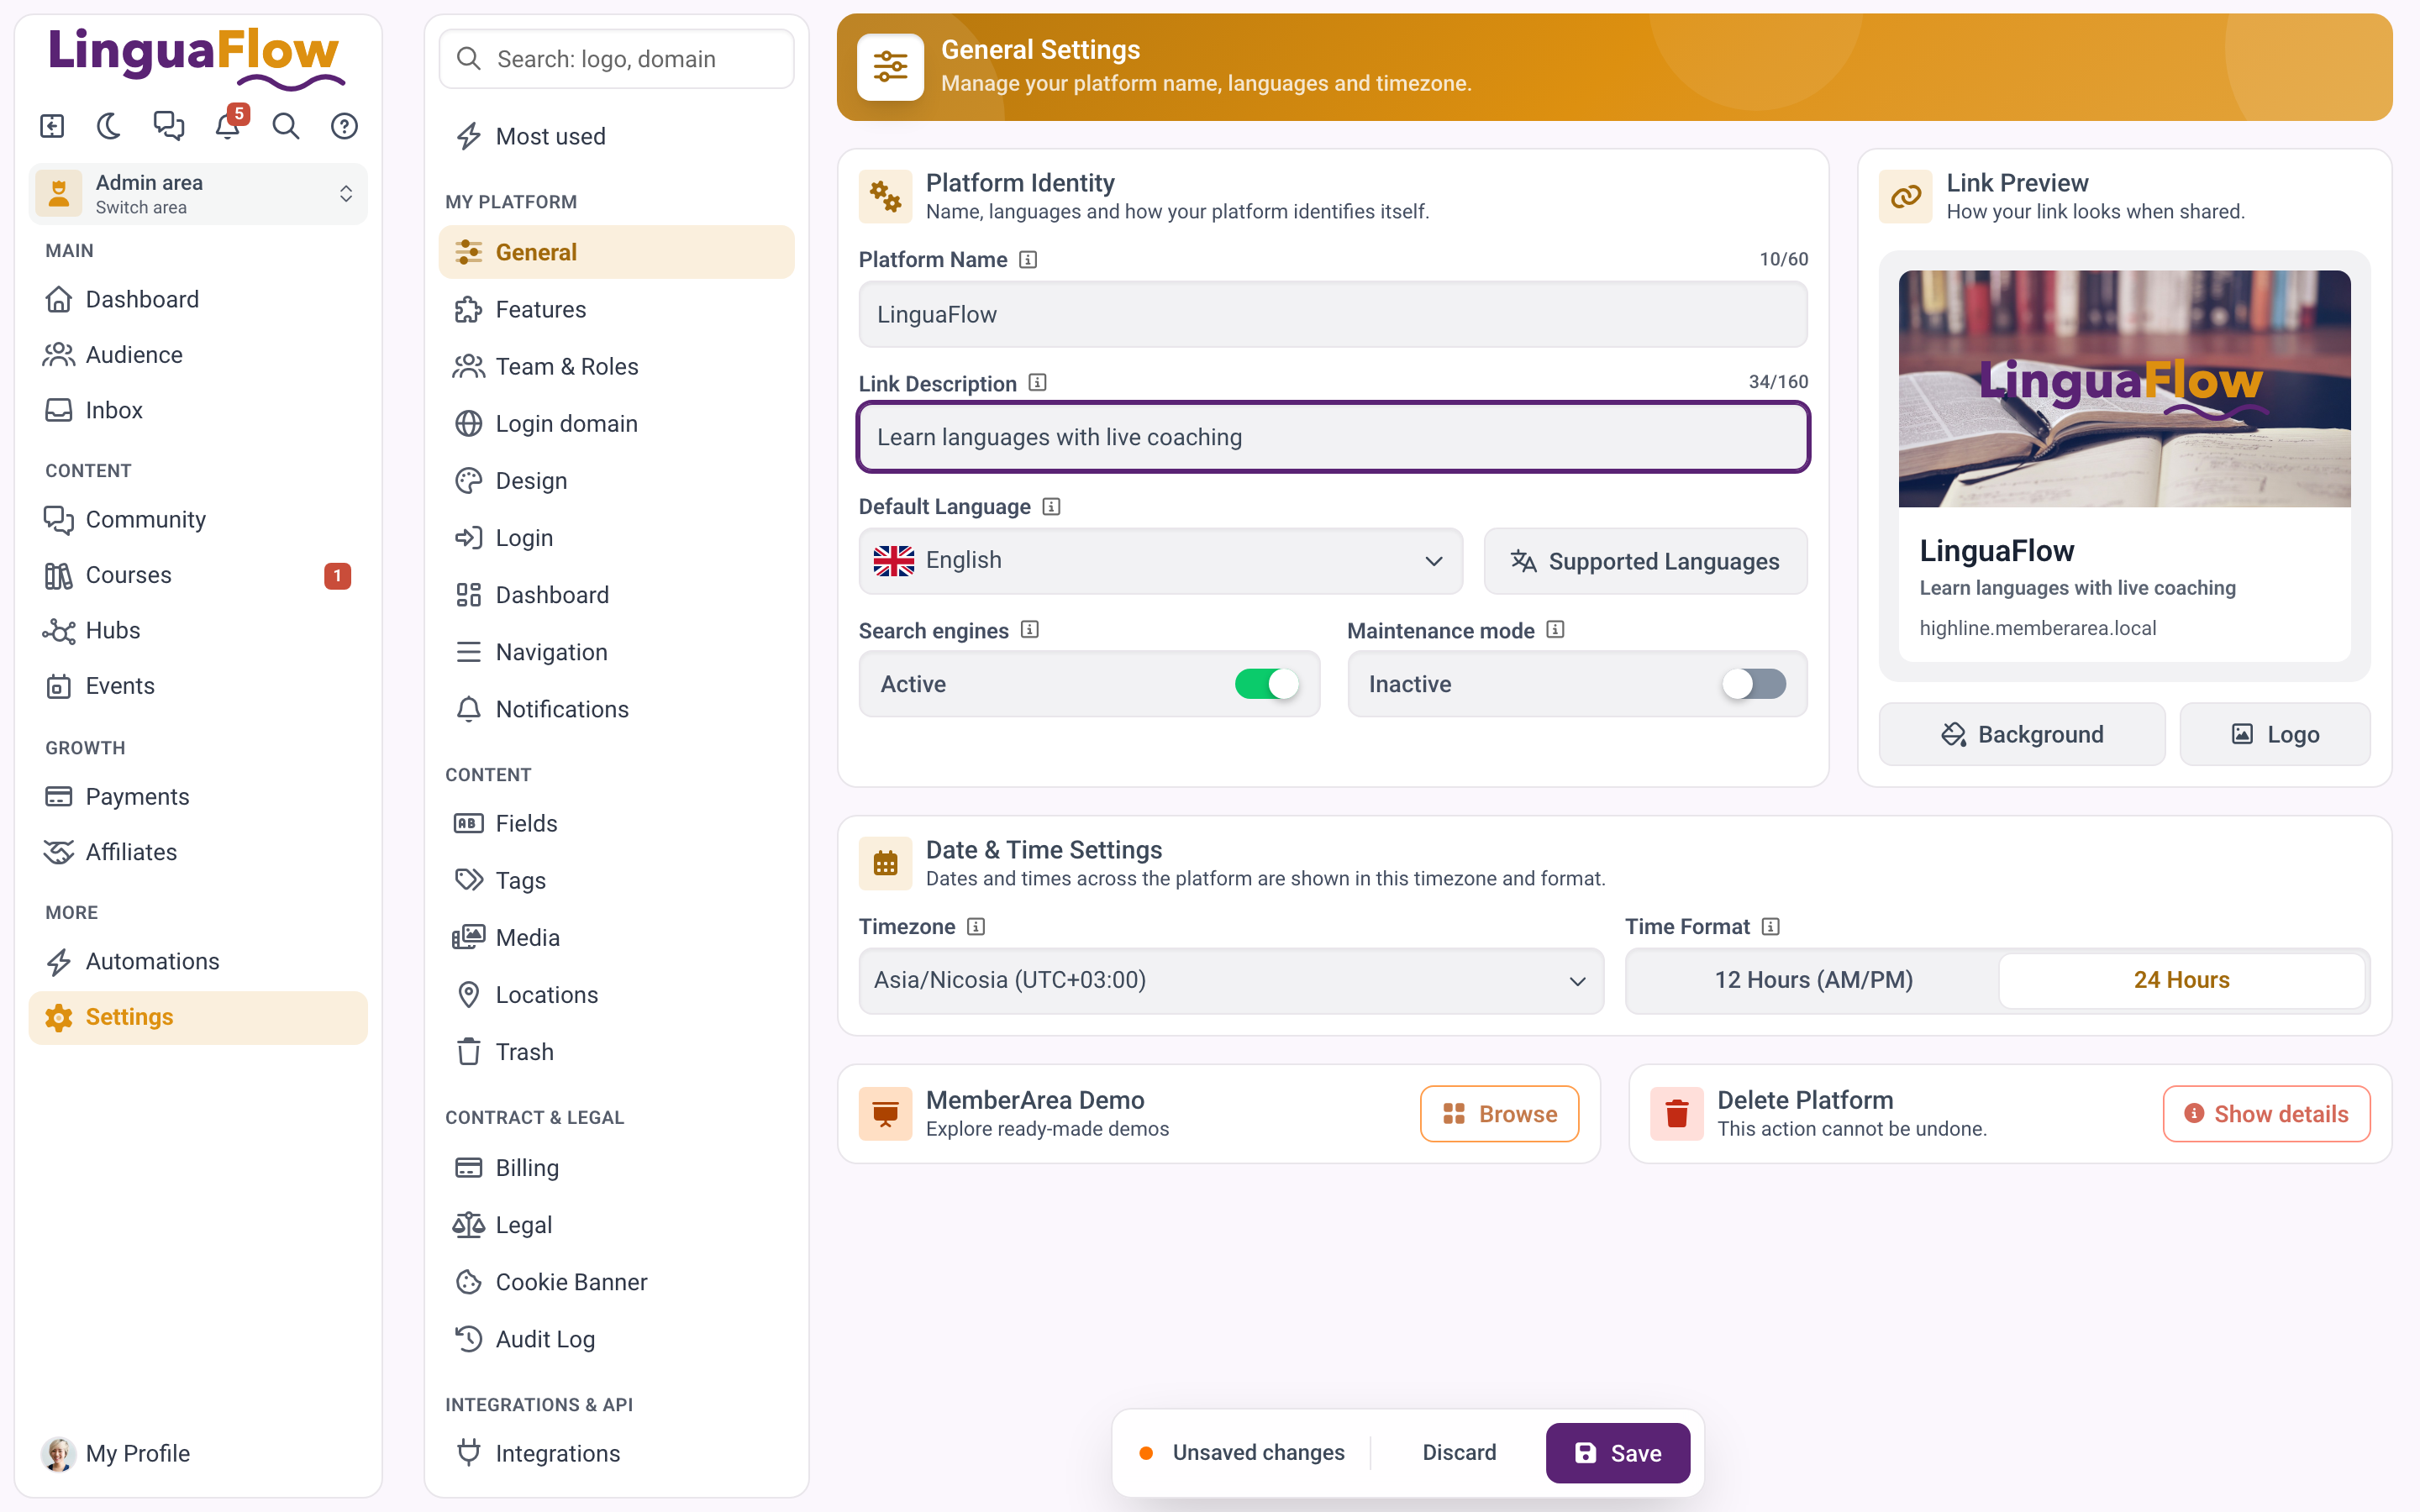Viewport: 2420px width, 1512px height.
Task: Enable the Maintenance mode toggle
Action: 1753,684
